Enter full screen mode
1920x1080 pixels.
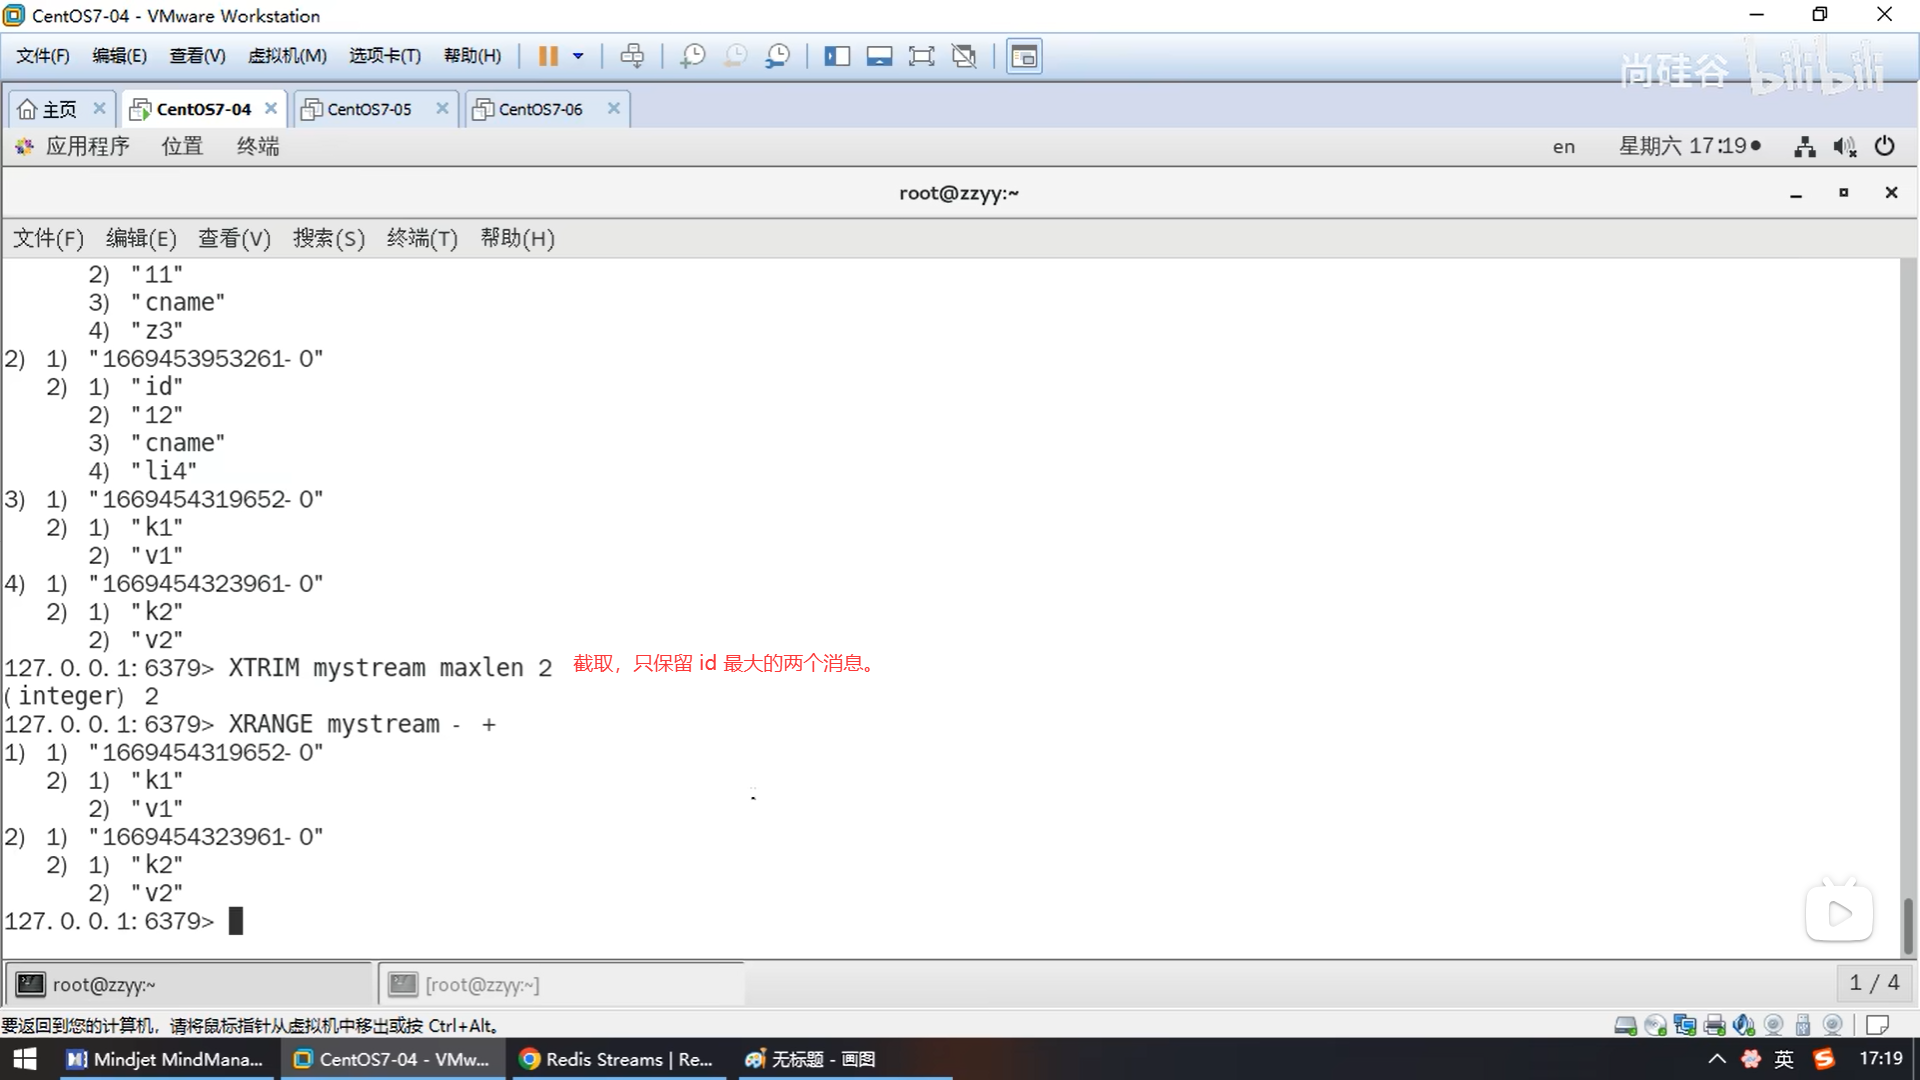click(921, 56)
